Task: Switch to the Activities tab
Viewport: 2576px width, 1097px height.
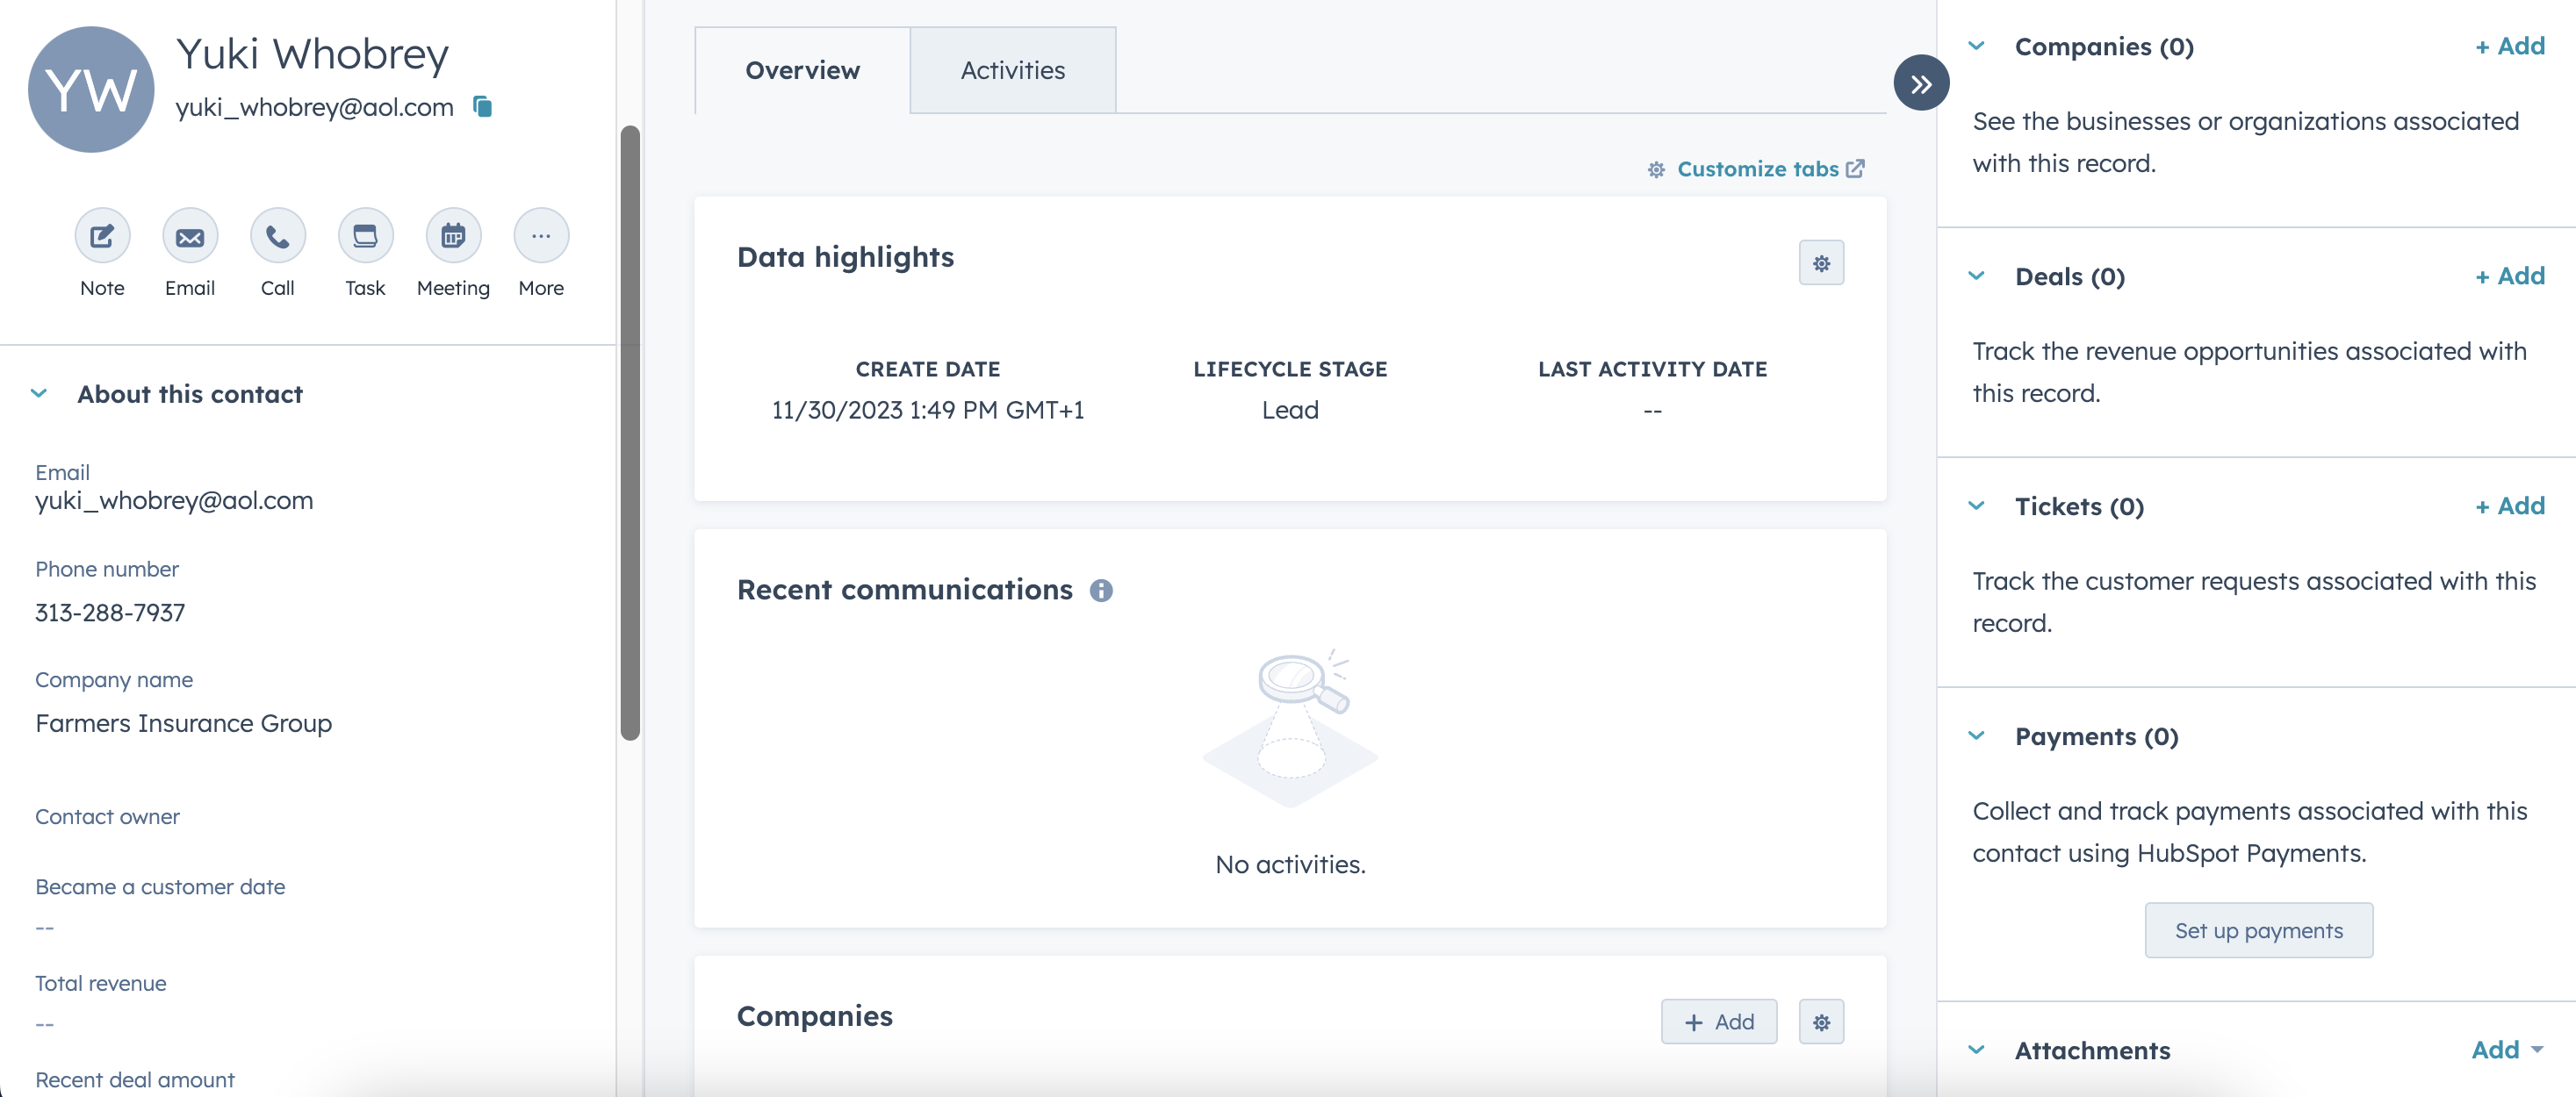Action: point(1012,69)
